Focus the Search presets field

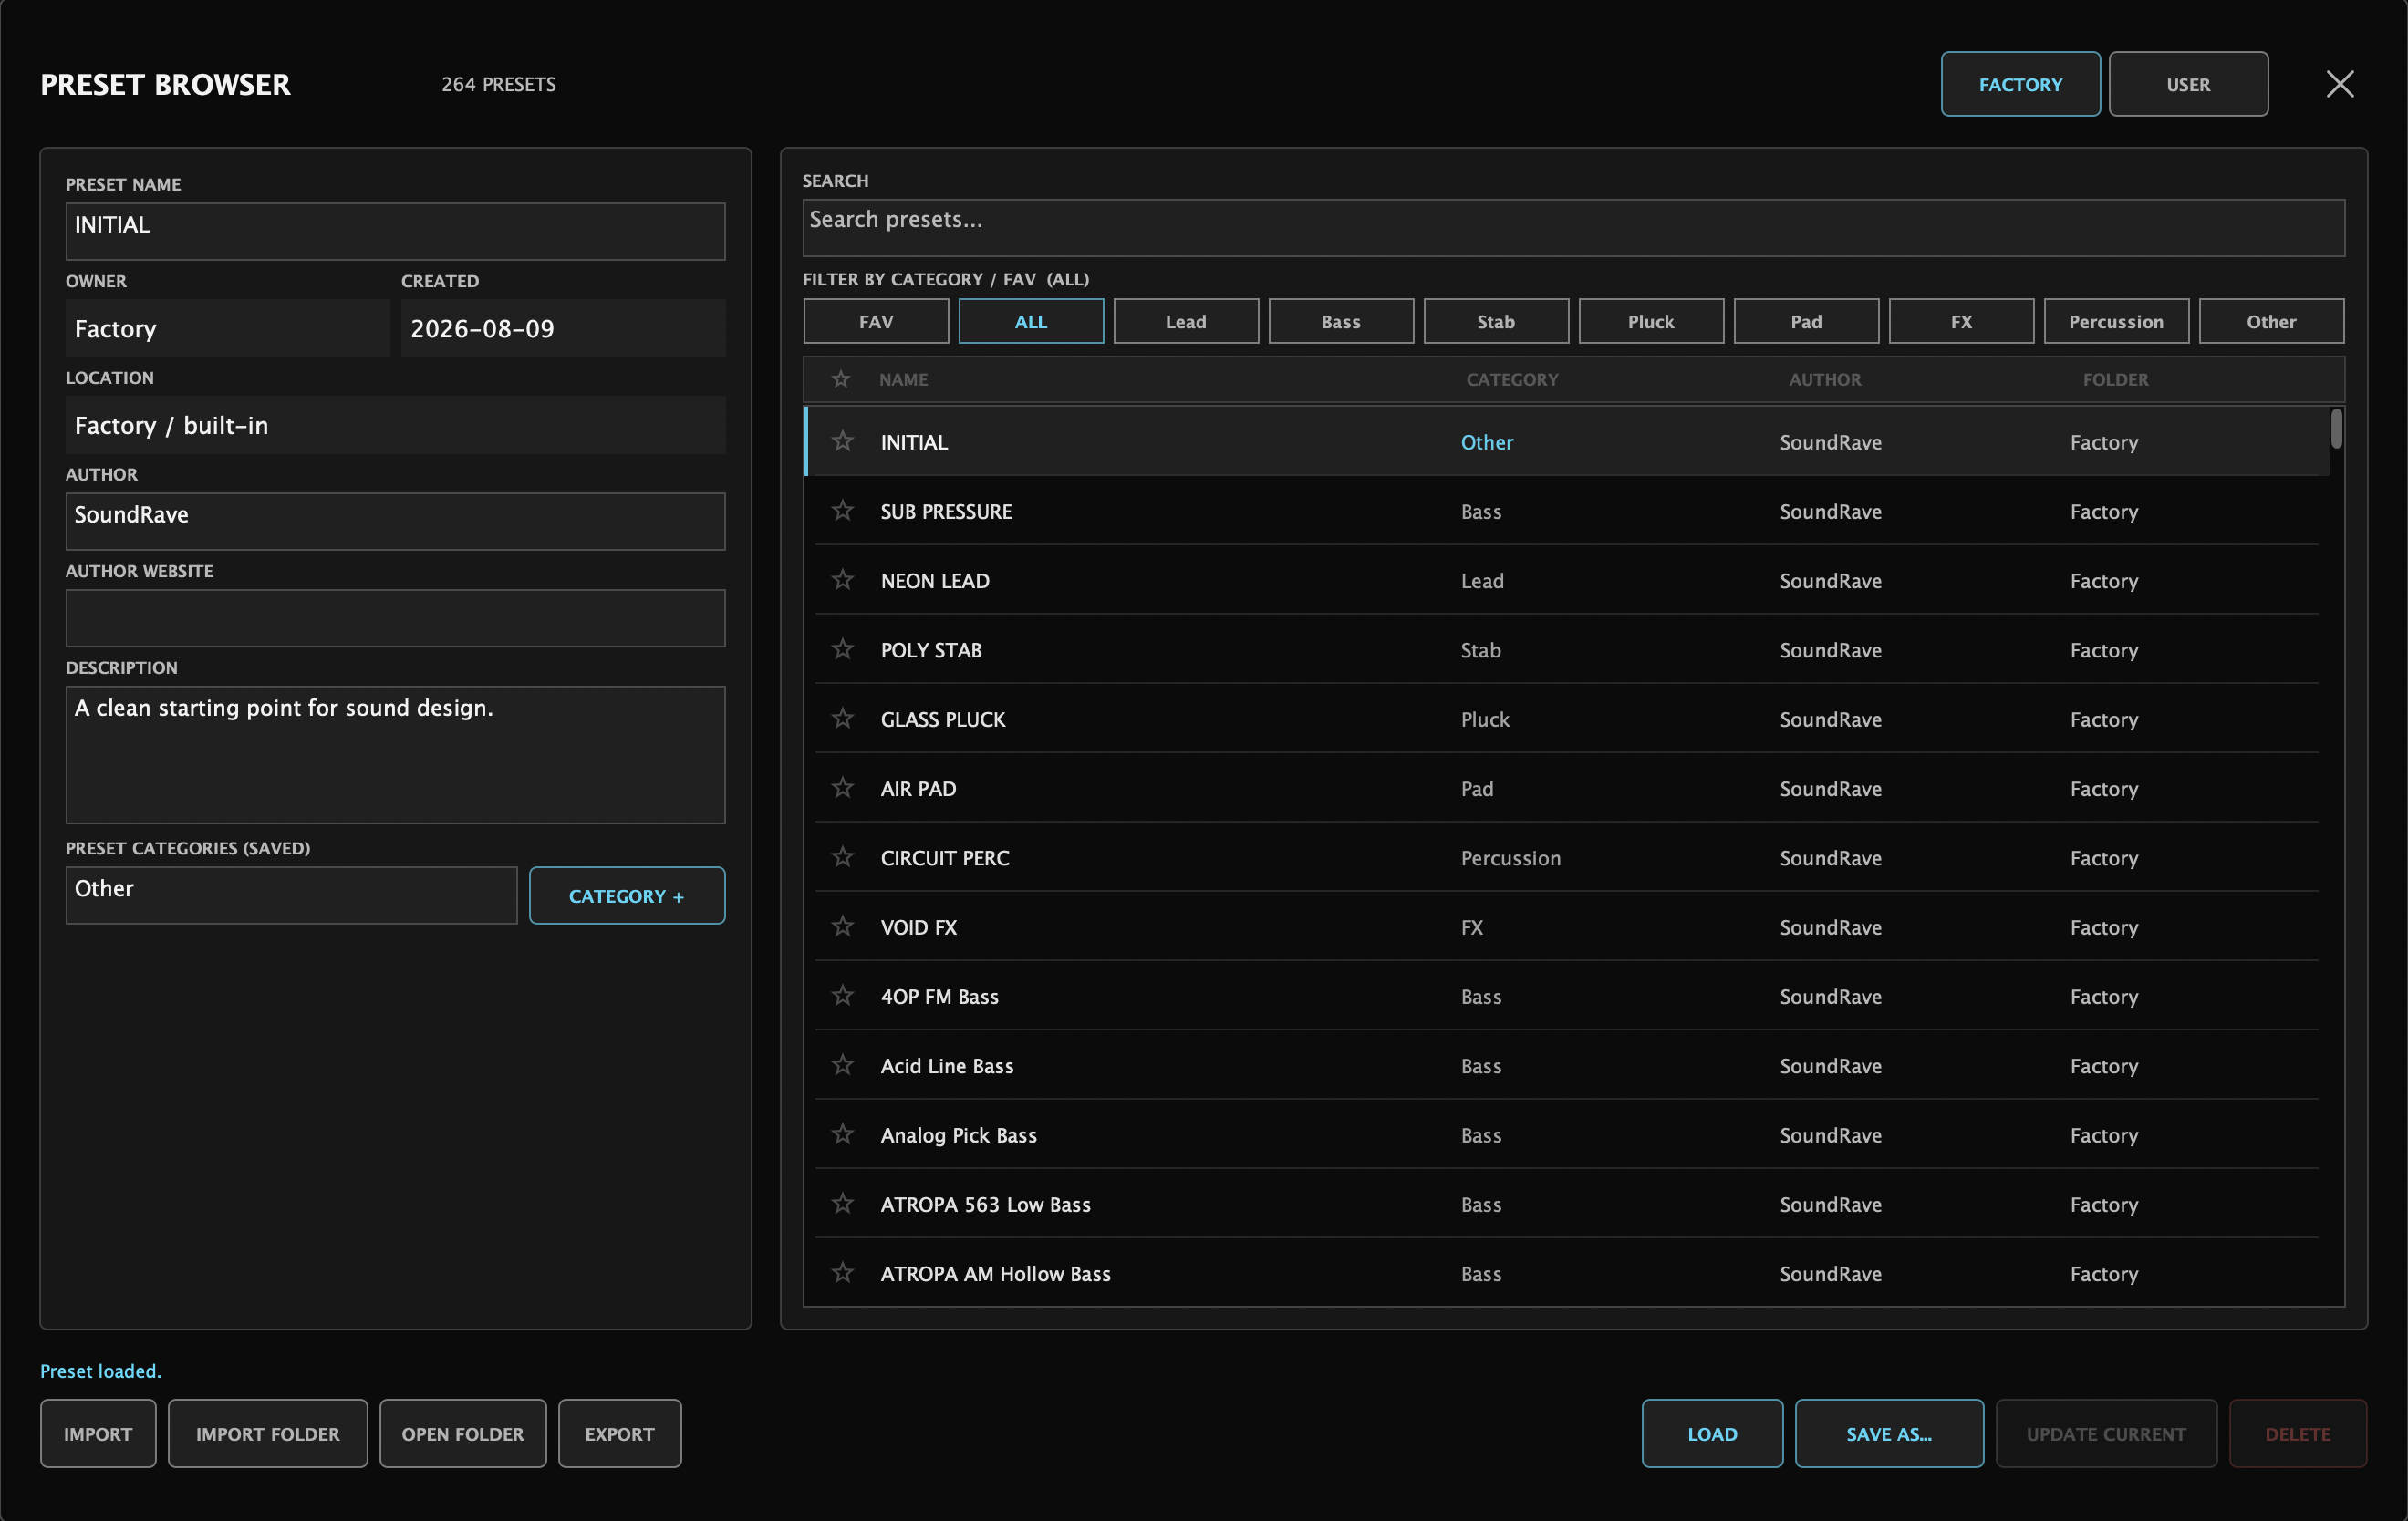pos(1573,227)
